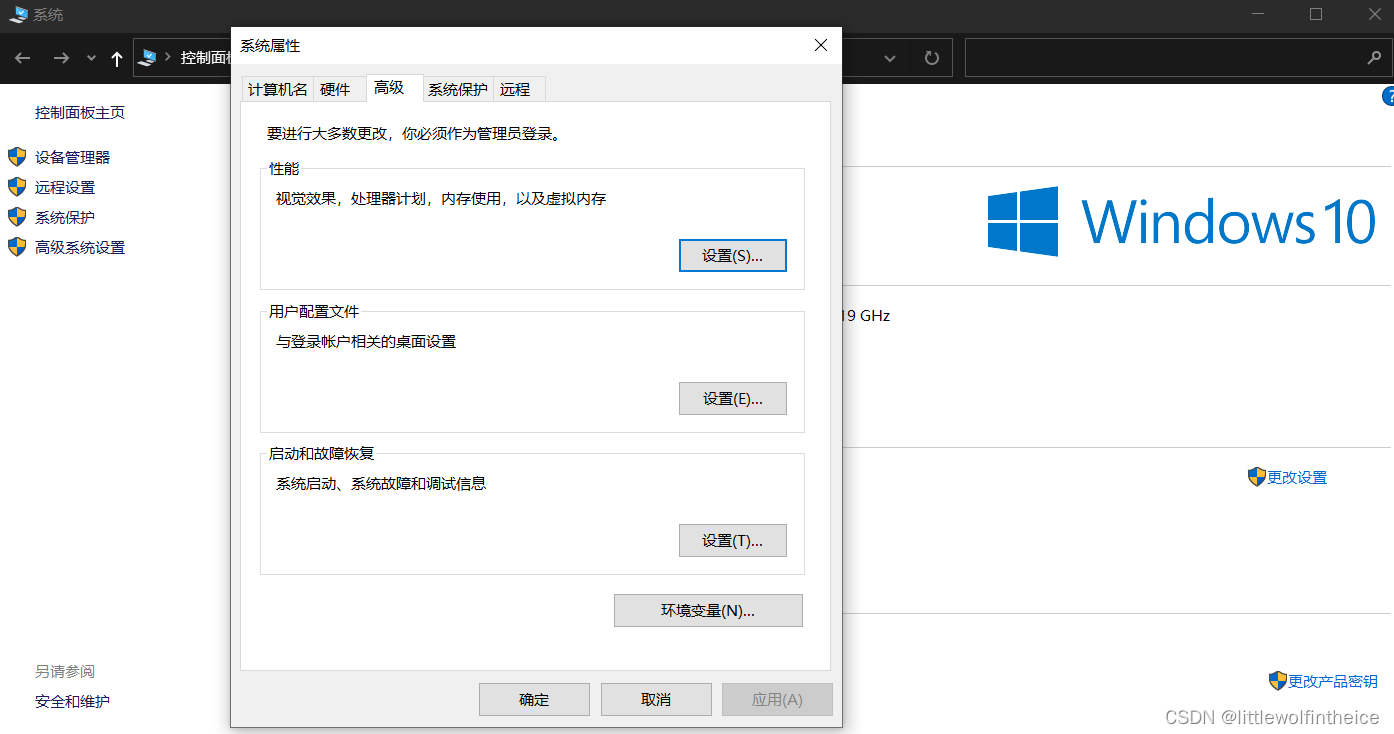Screen dimensions: 1394x734
Task: Click the Windows 10 logo
Action: click(1181, 221)
